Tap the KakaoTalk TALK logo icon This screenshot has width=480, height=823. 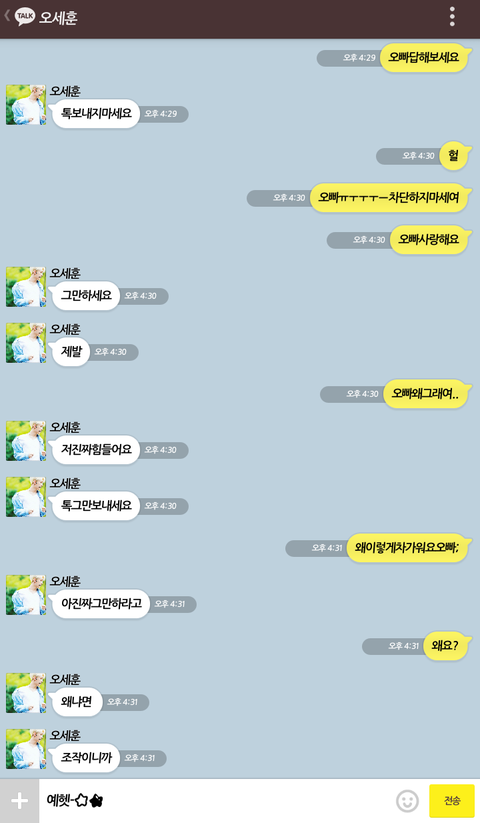coord(25,17)
